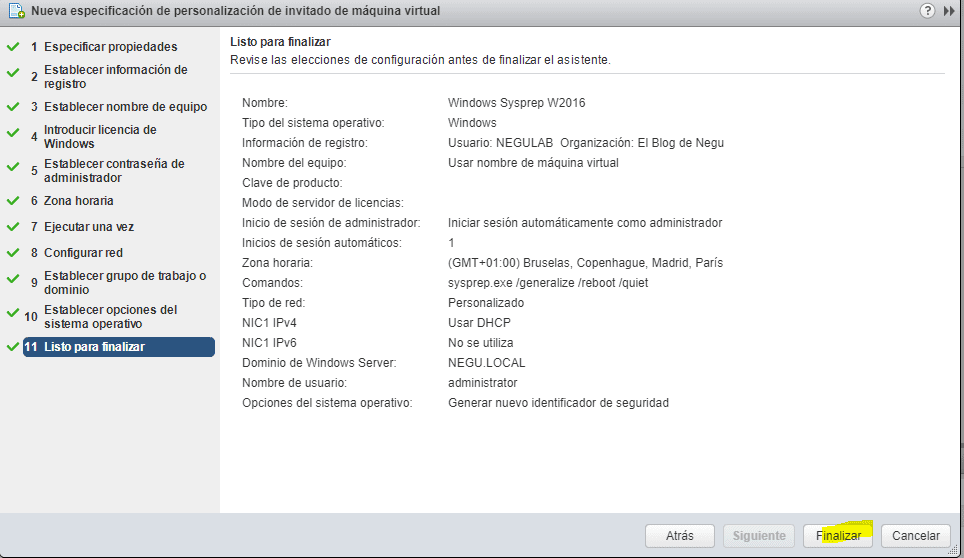
Task: Open step 10 opciones del sistema operativo
Action: coord(110,317)
